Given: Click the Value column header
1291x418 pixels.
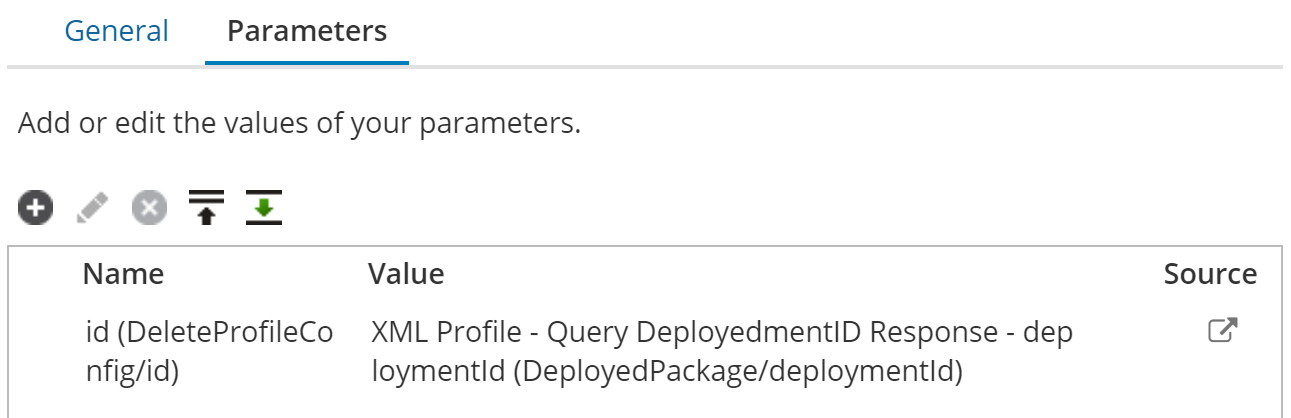Looking at the screenshot, I should [406, 274].
